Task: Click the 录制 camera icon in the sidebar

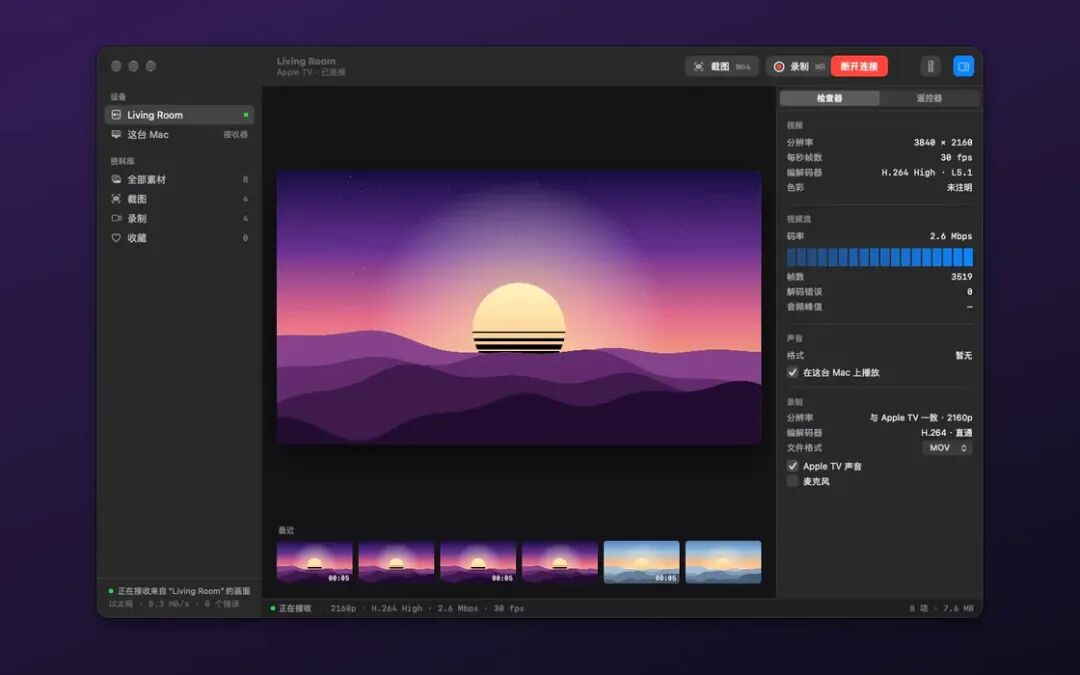Action: pos(116,218)
